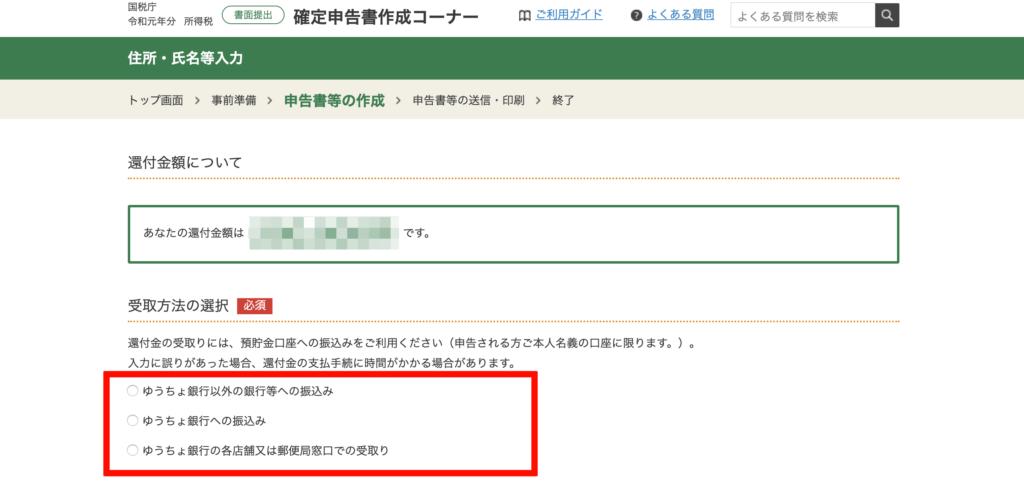Select ゆうちょ銀行以外の銀行等への振込み radio button
This screenshot has width=1024, height=483.
click(x=133, y=391)
